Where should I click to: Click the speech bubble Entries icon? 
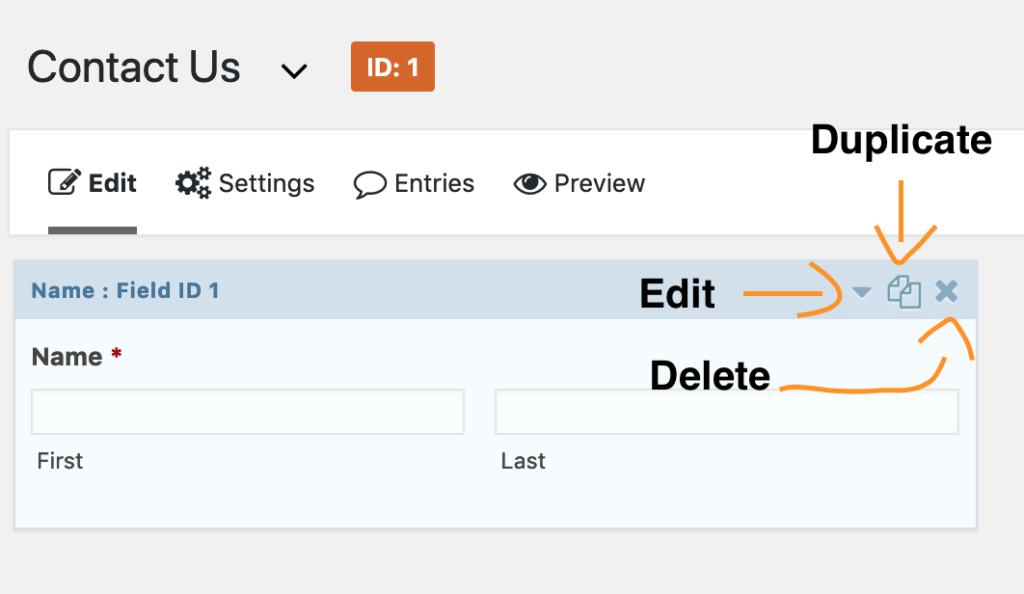[x=370, y=184]
